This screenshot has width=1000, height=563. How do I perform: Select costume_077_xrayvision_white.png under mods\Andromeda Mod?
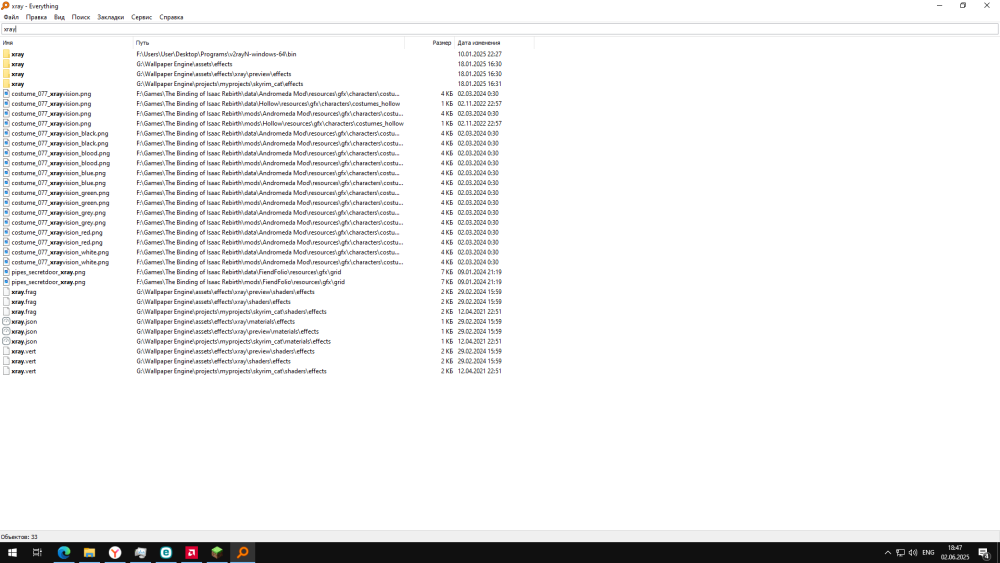pos(60,262)
